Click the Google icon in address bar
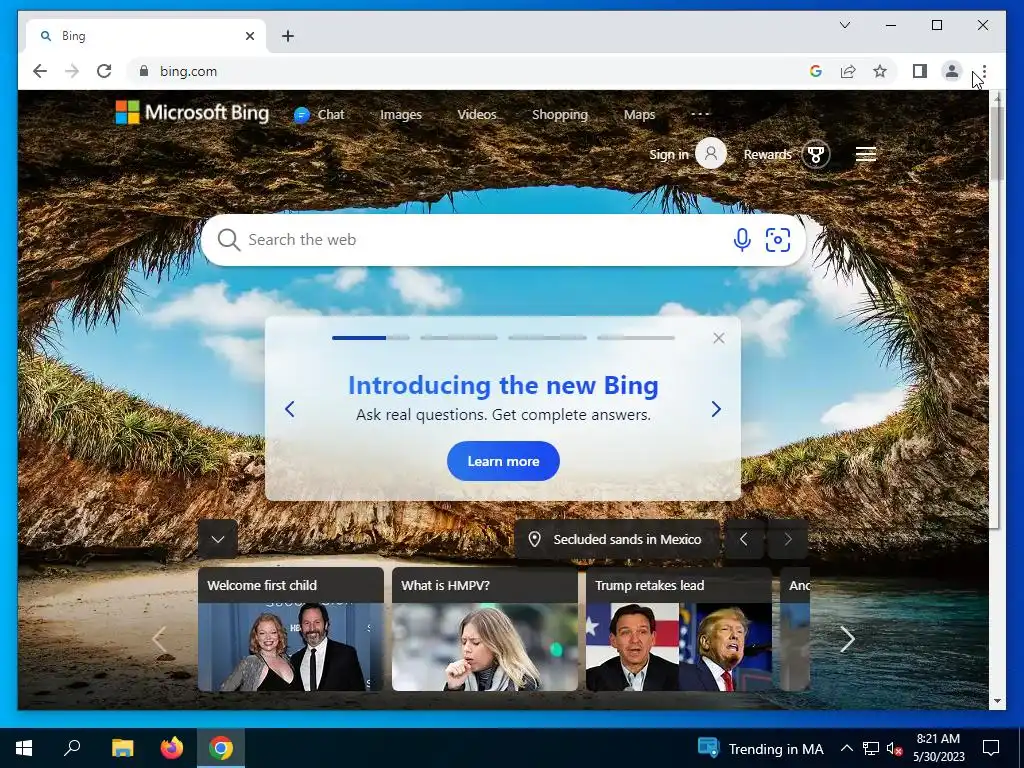The height and width of the screenshot is (768, 1024). pos(816,71)
